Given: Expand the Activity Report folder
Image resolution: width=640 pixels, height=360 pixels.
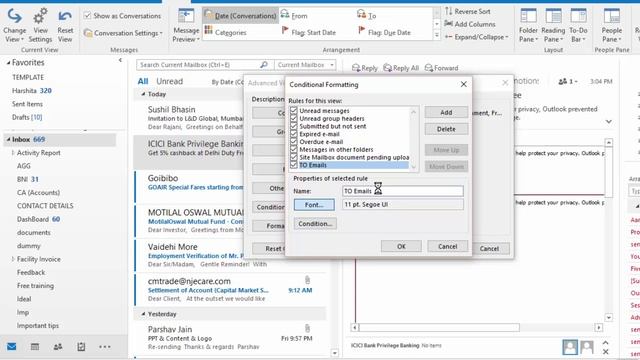Looking at the screenshot, I should tap(13, 153).
